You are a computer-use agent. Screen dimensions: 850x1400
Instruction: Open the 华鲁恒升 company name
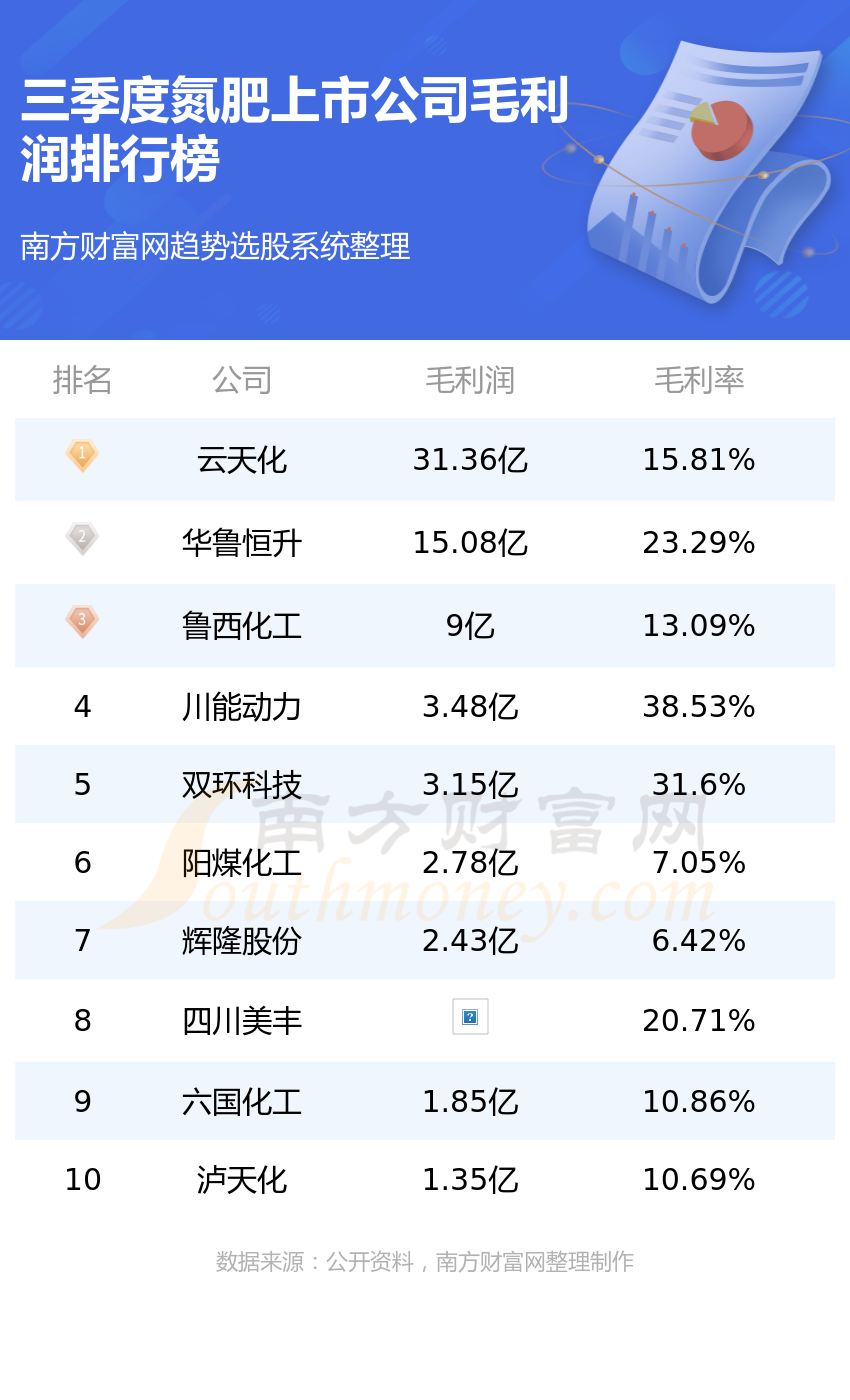tap(242, 543)
